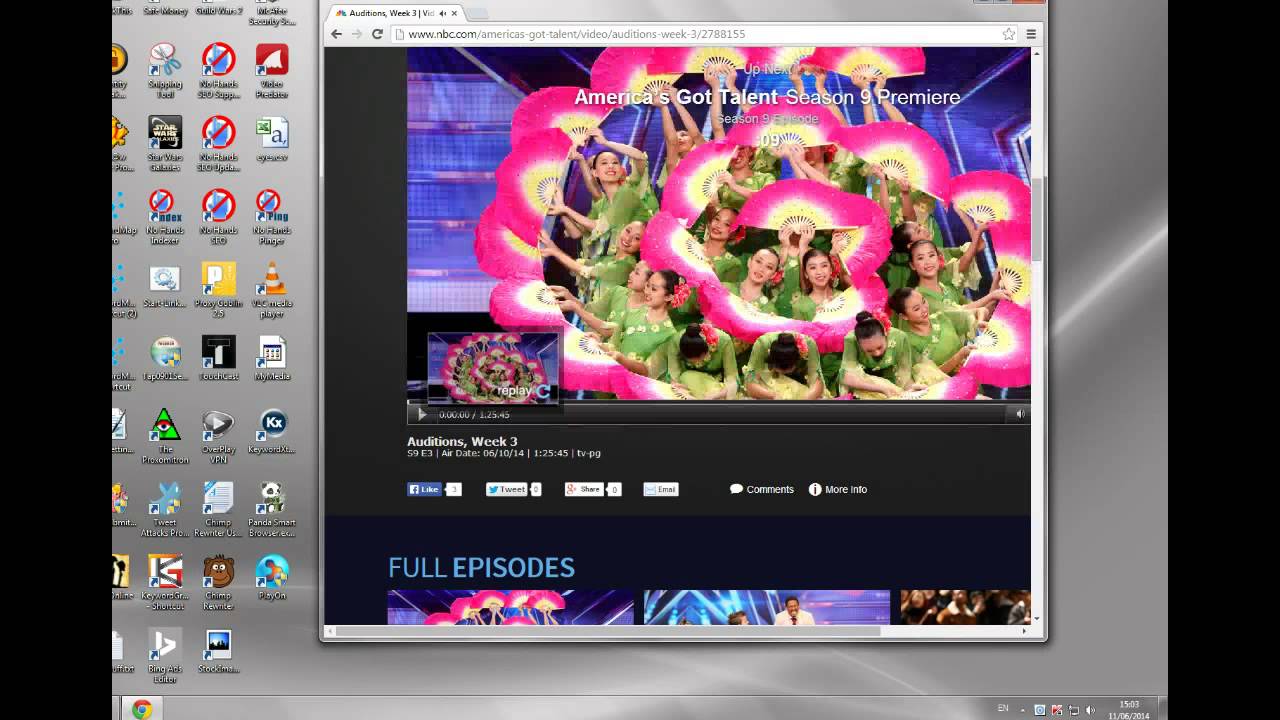Click the browser back arrow
This screenshot has height=720, width=1280.
[336, 34]
